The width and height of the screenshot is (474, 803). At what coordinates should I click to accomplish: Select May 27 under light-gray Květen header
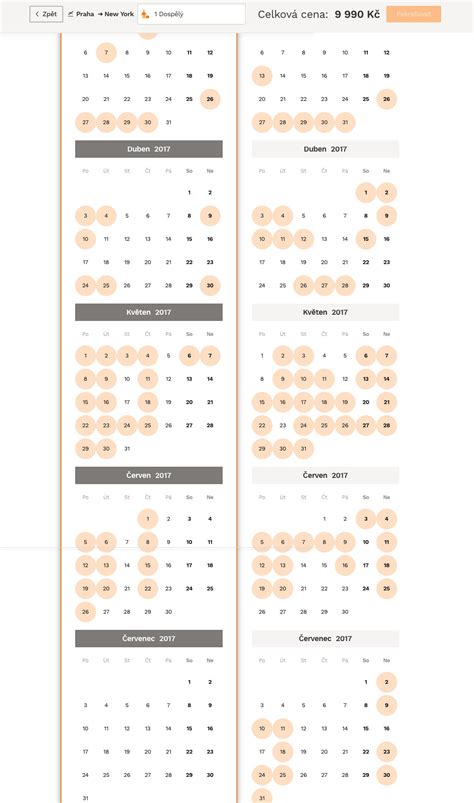365,426
